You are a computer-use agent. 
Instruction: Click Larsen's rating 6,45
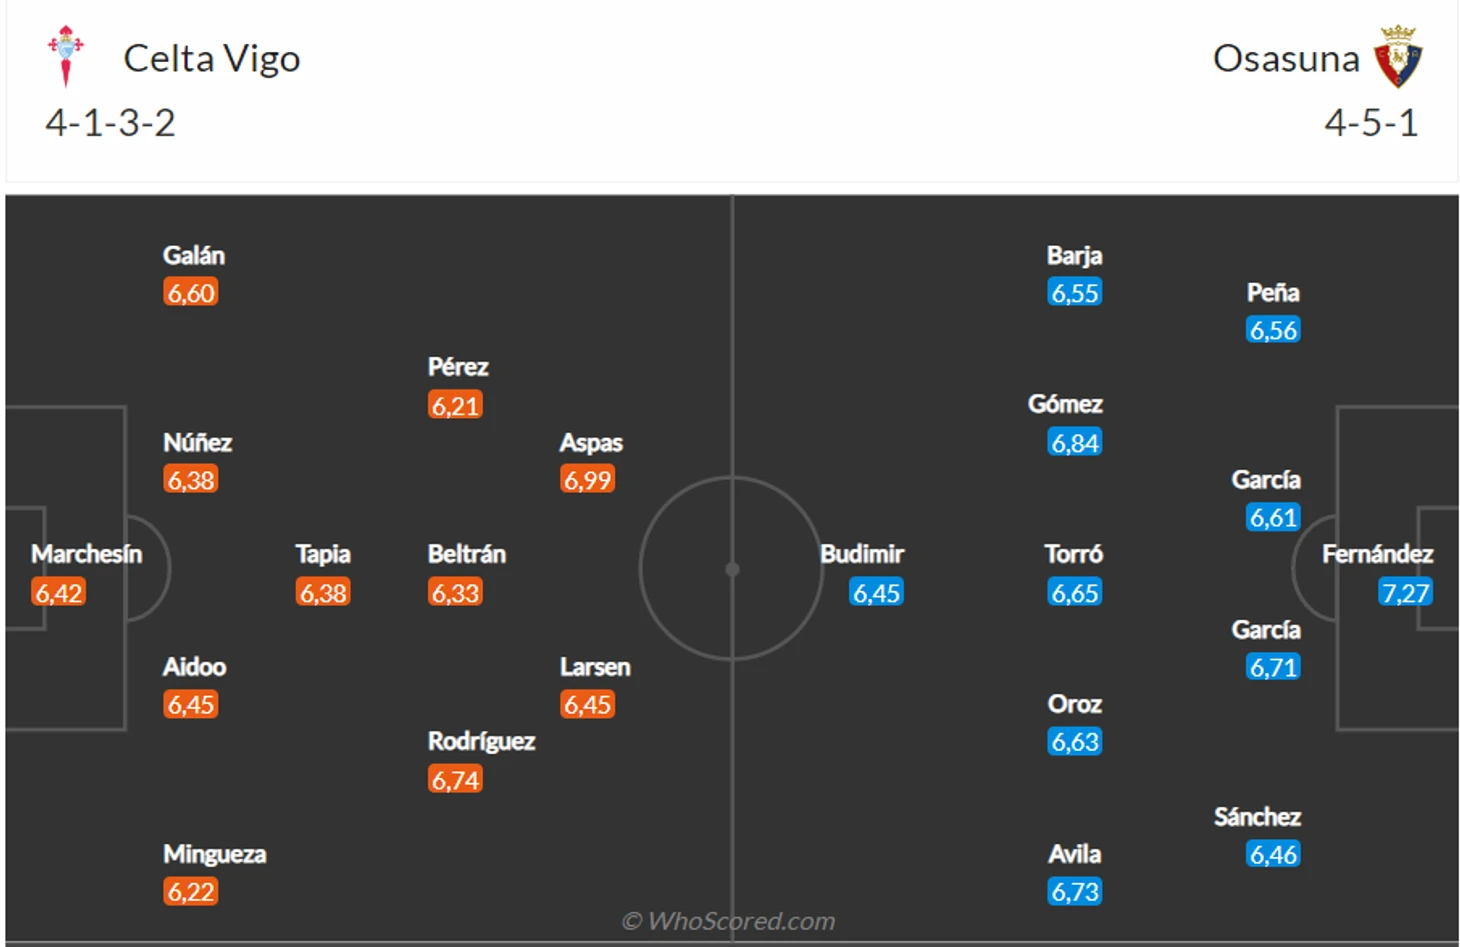[x=587, y=705]
